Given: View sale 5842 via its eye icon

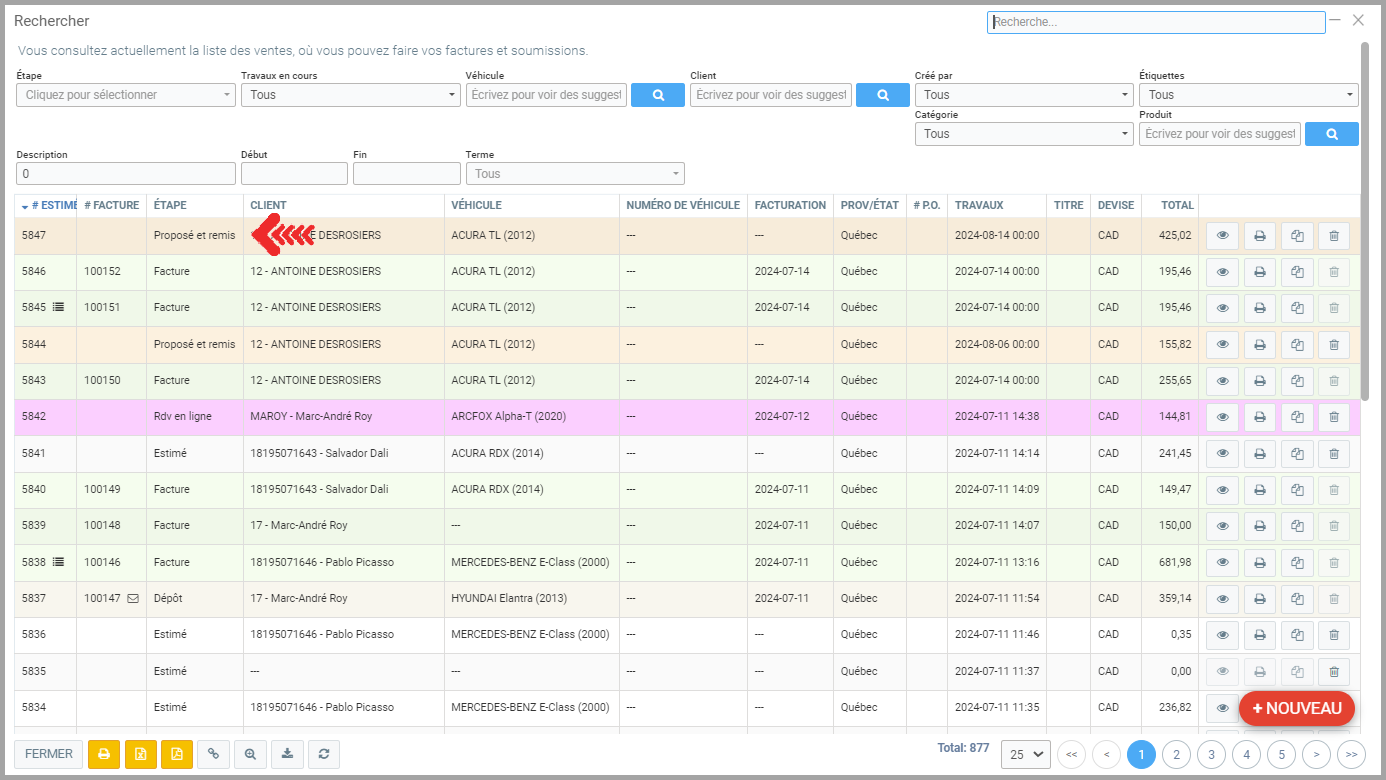Looking at the screenshot, I should 1222,417.
